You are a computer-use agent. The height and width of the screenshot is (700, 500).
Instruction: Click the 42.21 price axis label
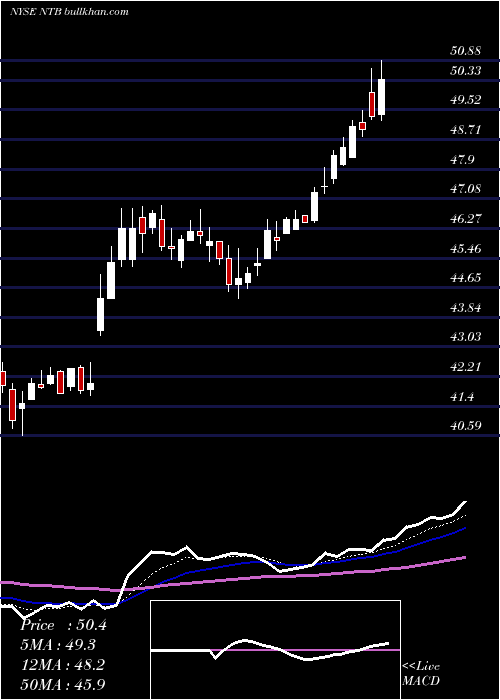[x=466, y=367]
